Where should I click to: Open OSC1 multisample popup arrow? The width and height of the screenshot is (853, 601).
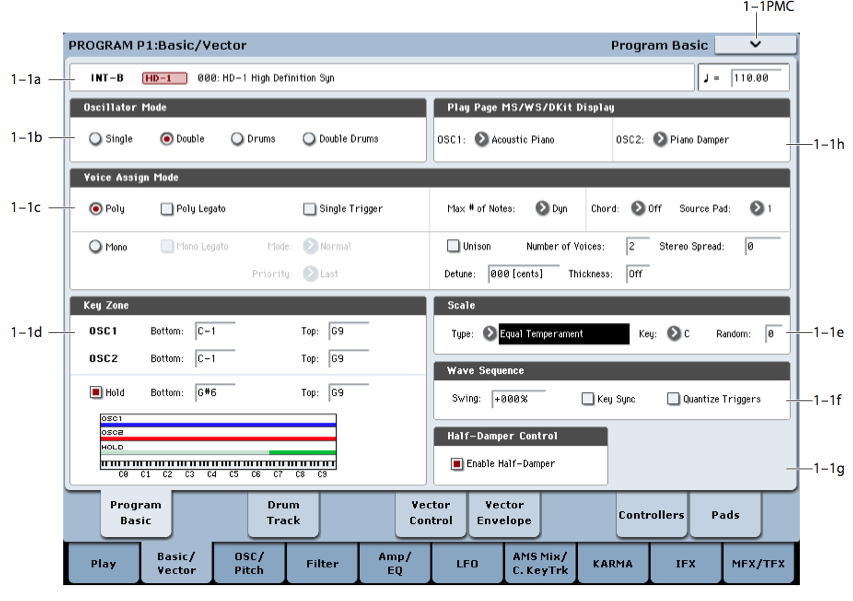coord(481,139)
